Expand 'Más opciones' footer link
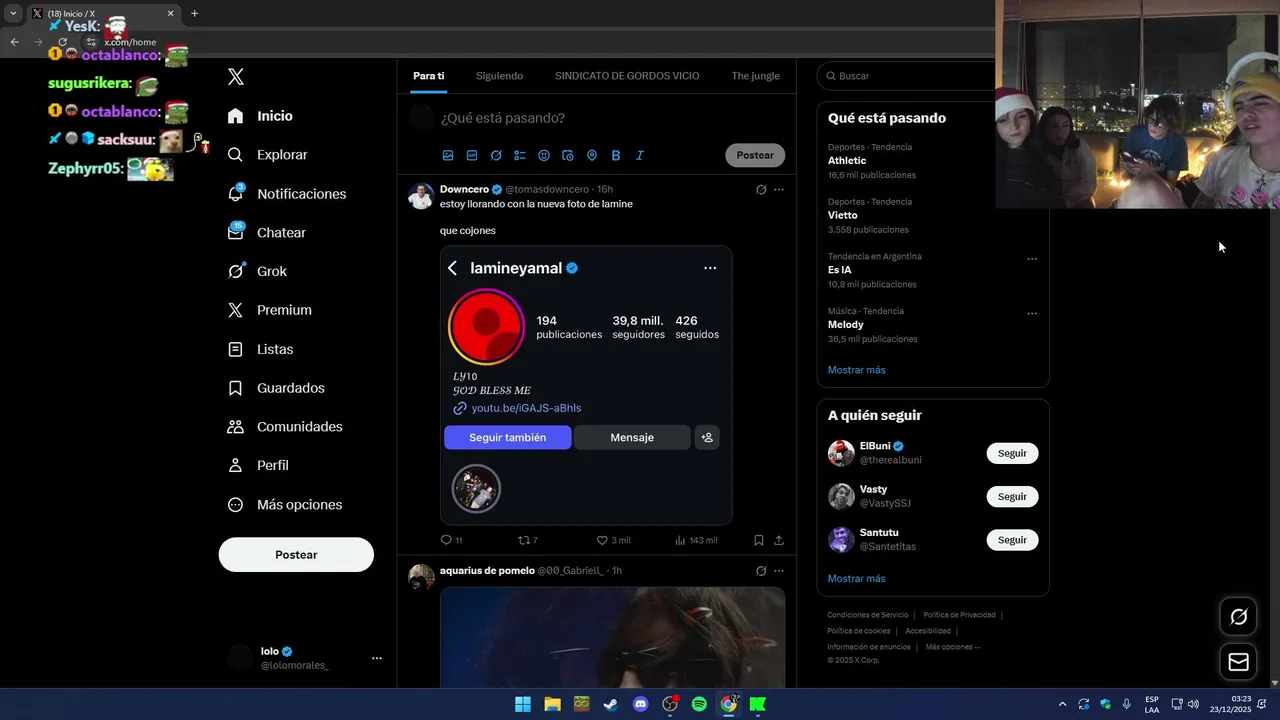 953,647
